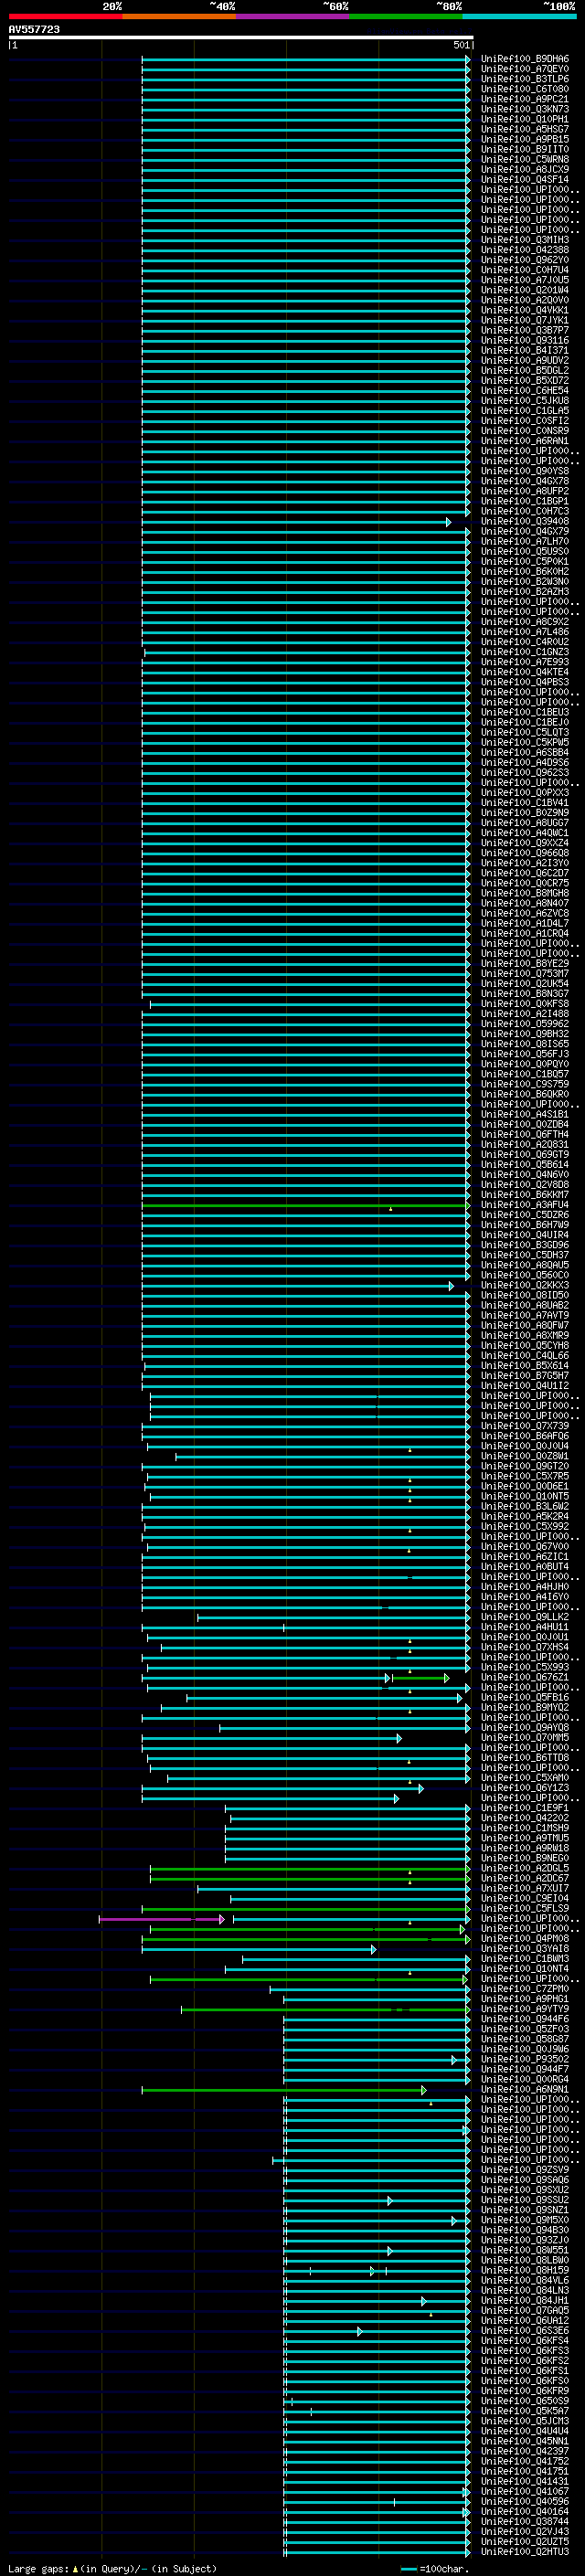Select hit label UniRef100_A5HSG7
Image resolution: width=585 pixels, height=2576 pixels.
525,129
